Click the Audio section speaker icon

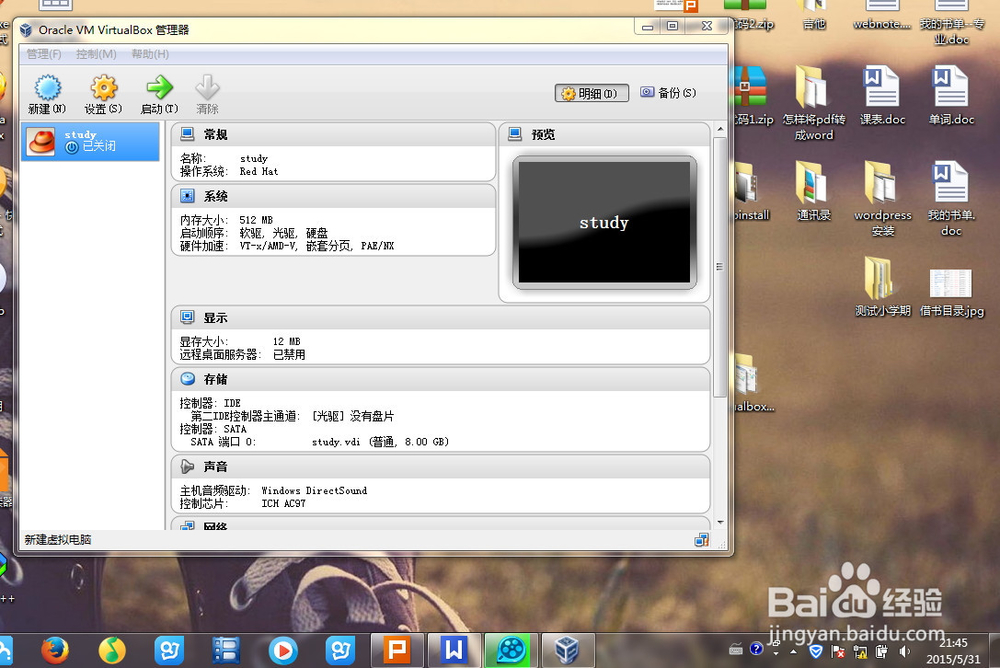[187, 466]
